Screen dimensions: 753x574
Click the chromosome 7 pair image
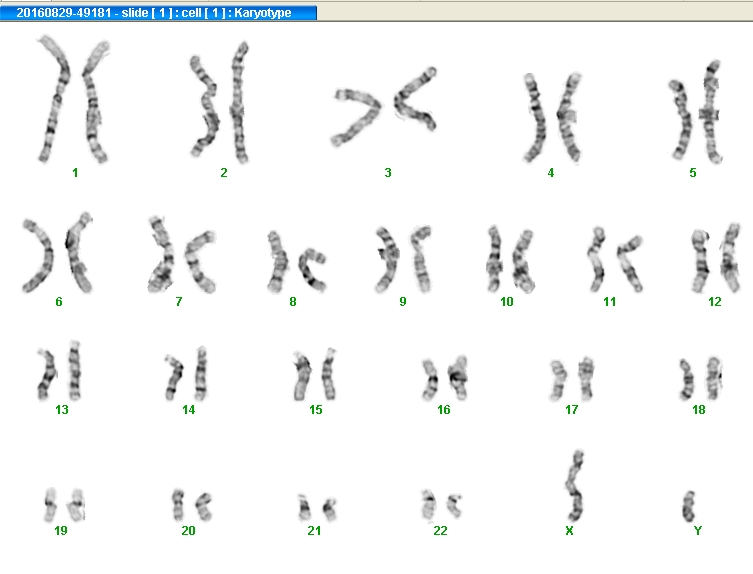tap(182, 255)
